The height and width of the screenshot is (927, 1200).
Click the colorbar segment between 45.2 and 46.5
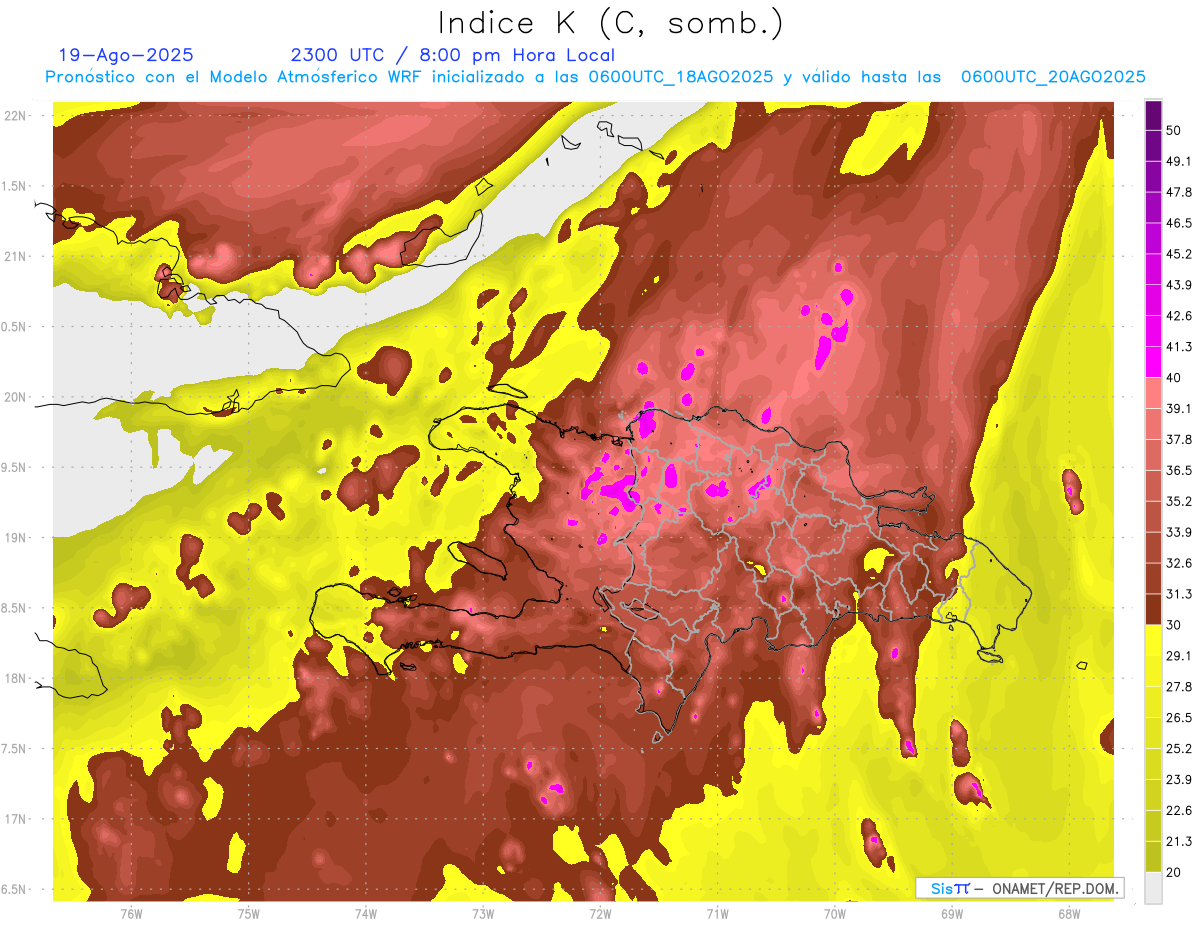tap(1153, 238)
